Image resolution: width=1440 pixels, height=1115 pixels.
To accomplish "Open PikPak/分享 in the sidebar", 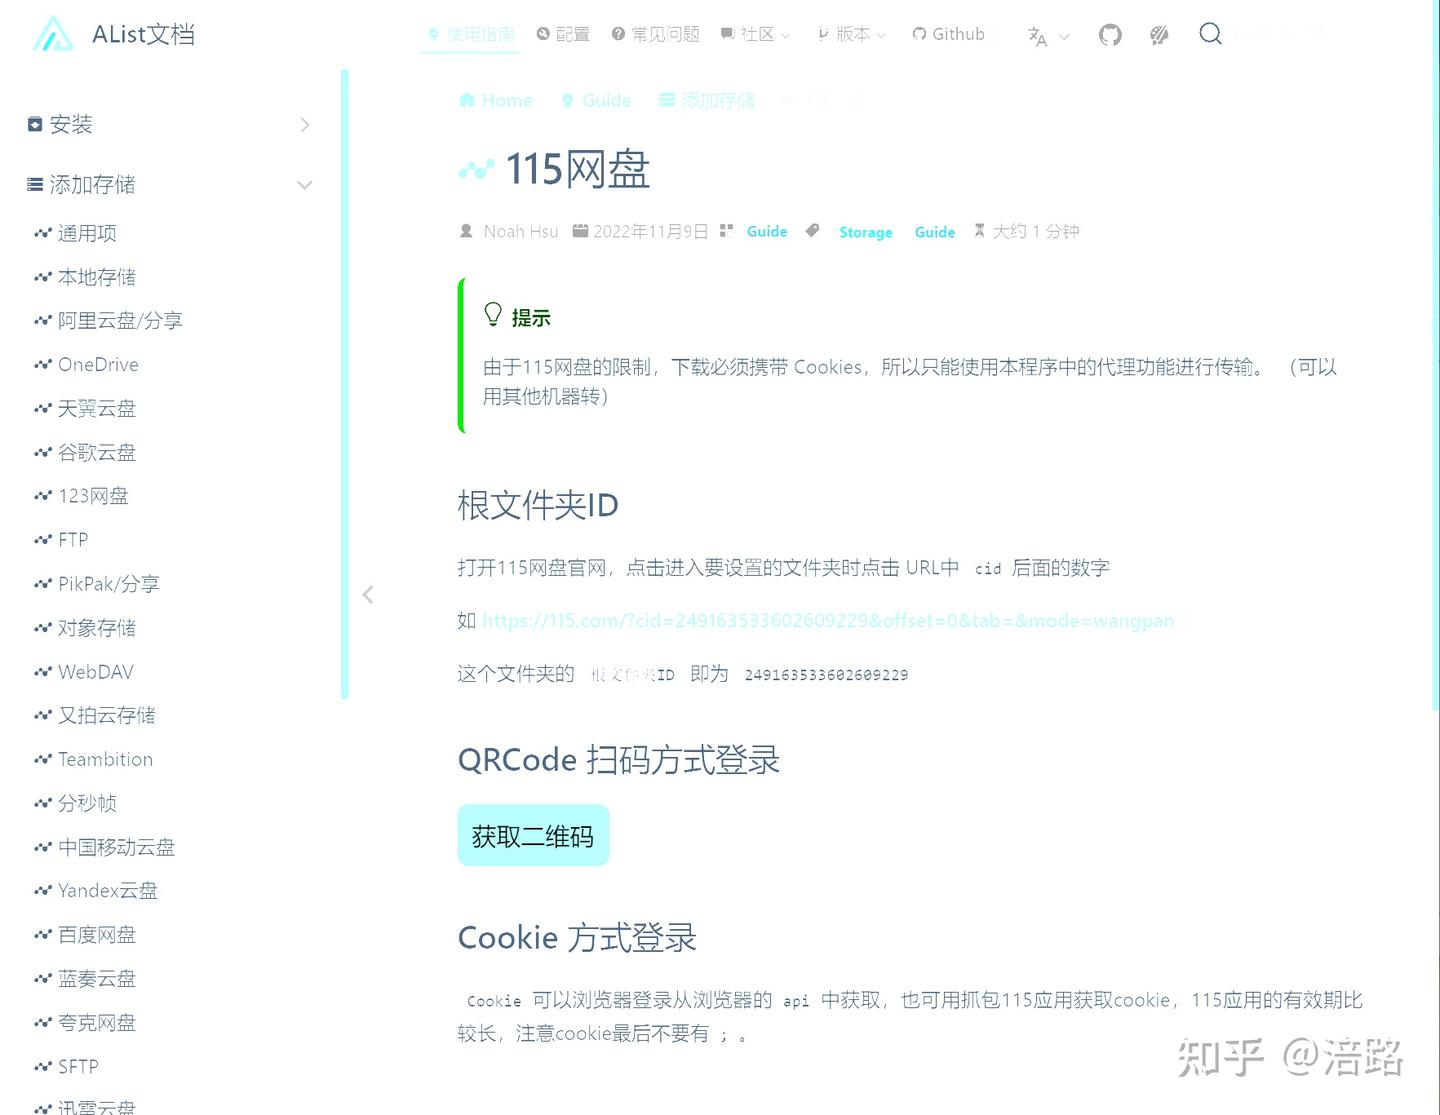I will click(x=97, y=584).
